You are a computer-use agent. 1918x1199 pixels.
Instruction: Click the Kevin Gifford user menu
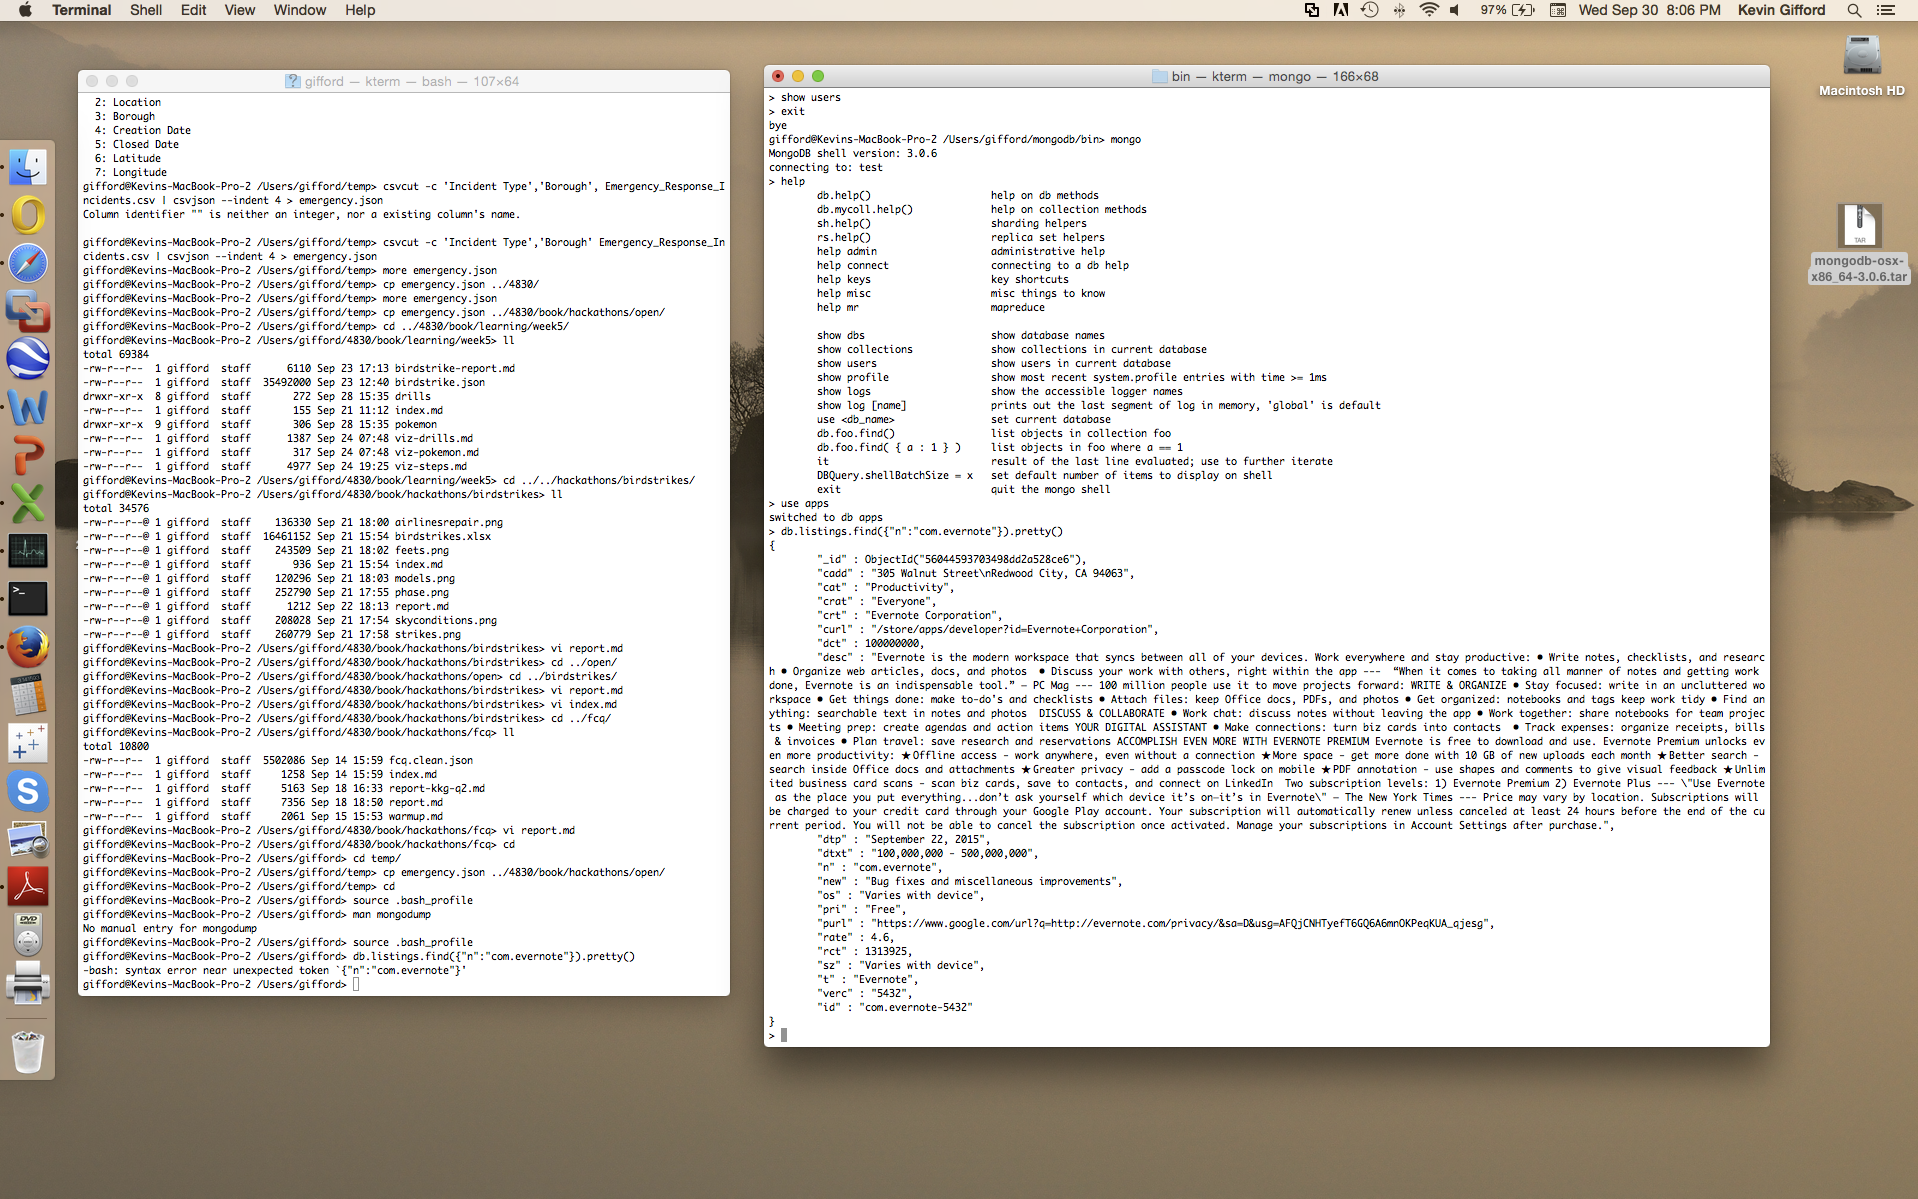click(x=1781, y=10)
